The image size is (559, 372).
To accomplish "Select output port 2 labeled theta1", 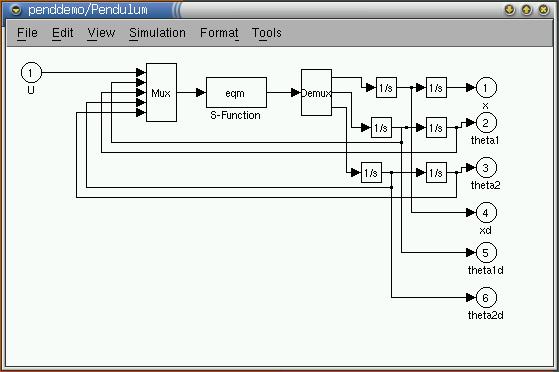I will click(486, 123).
